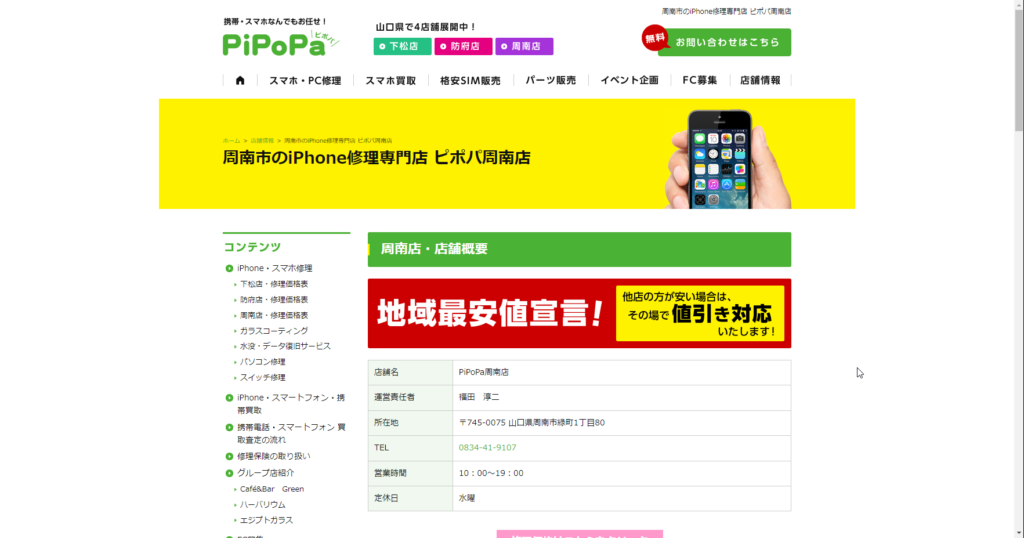
Task: Open 下松店・修理価格表 sidebar link
Action: (x=274, y=284)
